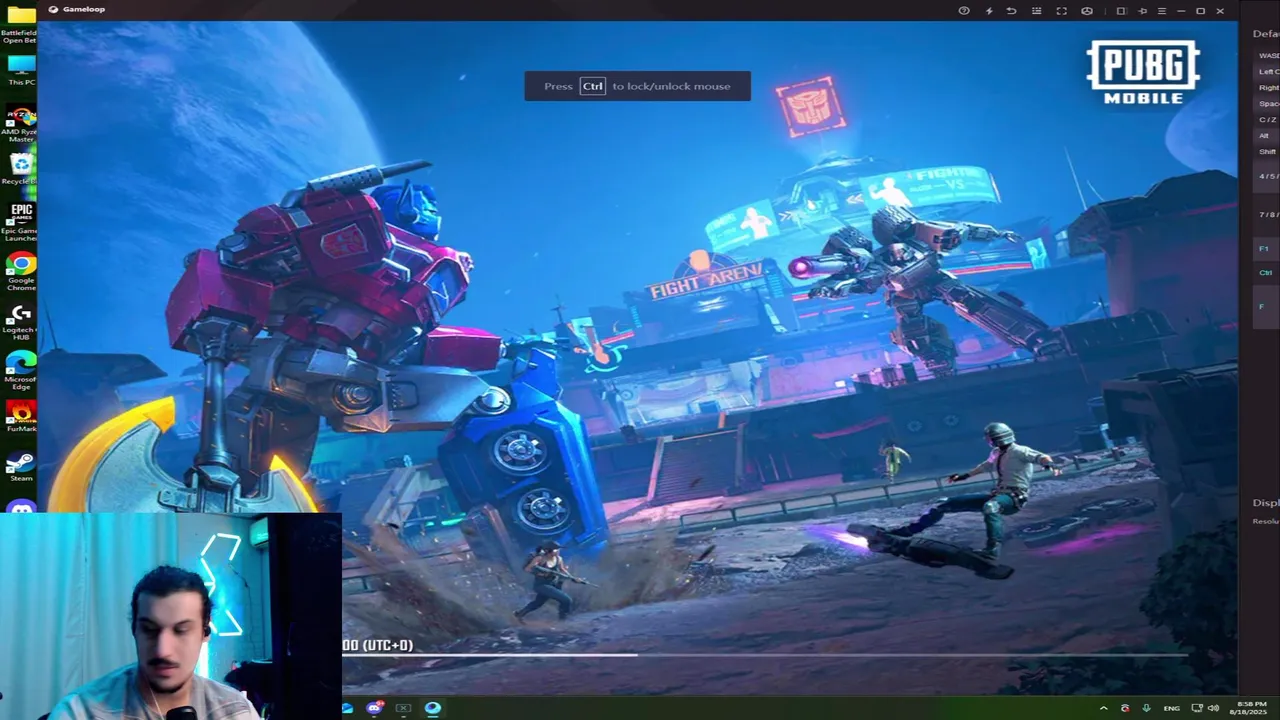Select the Shift key mapping entry
Viewport: 1280px width, 720px height.
(x=1268, y=152)
